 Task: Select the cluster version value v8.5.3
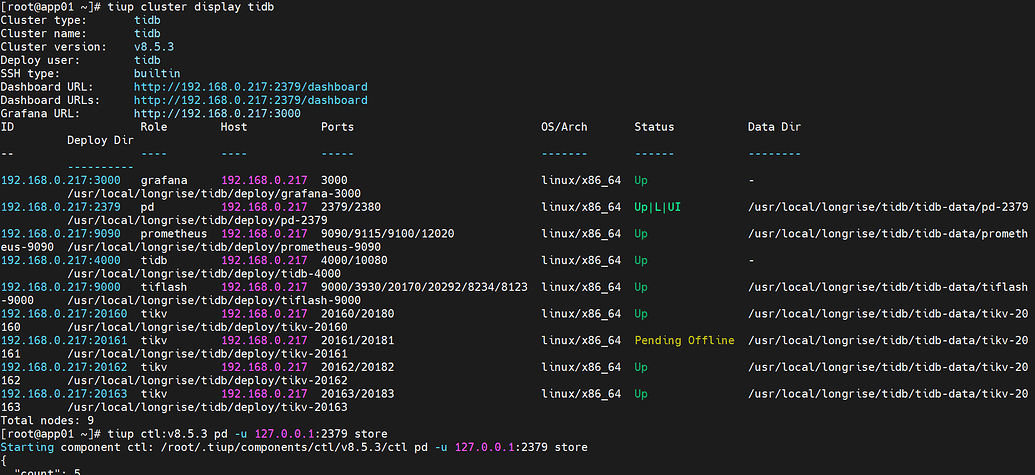[x=154, y=47]
